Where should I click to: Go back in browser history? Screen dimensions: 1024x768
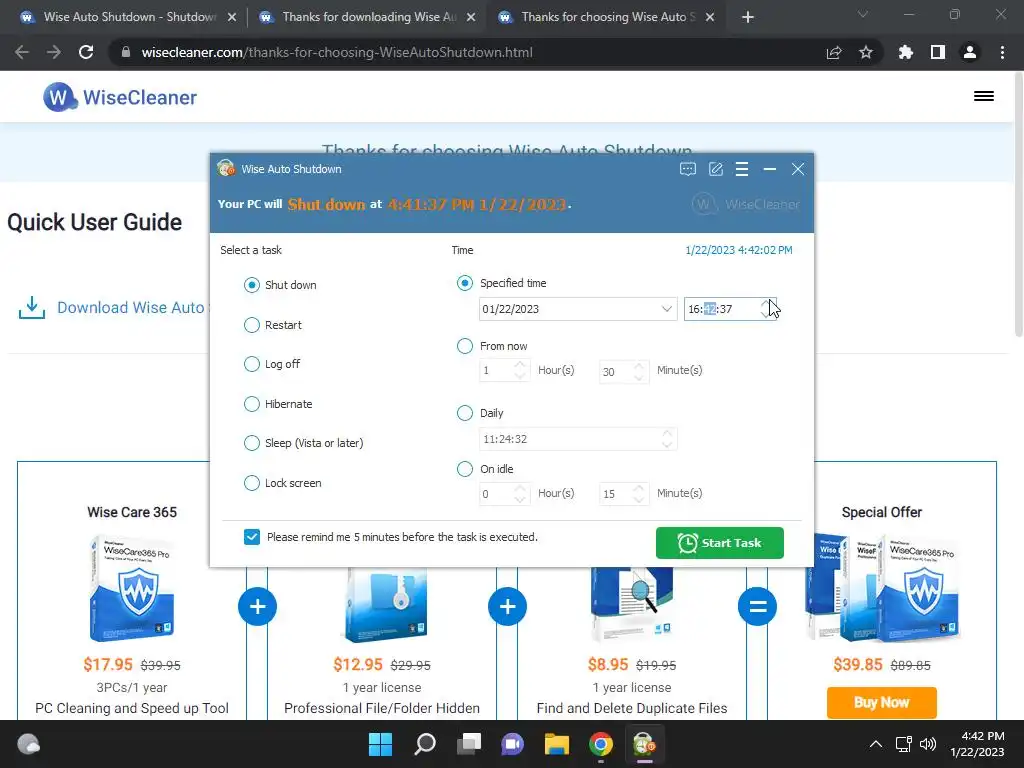[x=22, y=52]
